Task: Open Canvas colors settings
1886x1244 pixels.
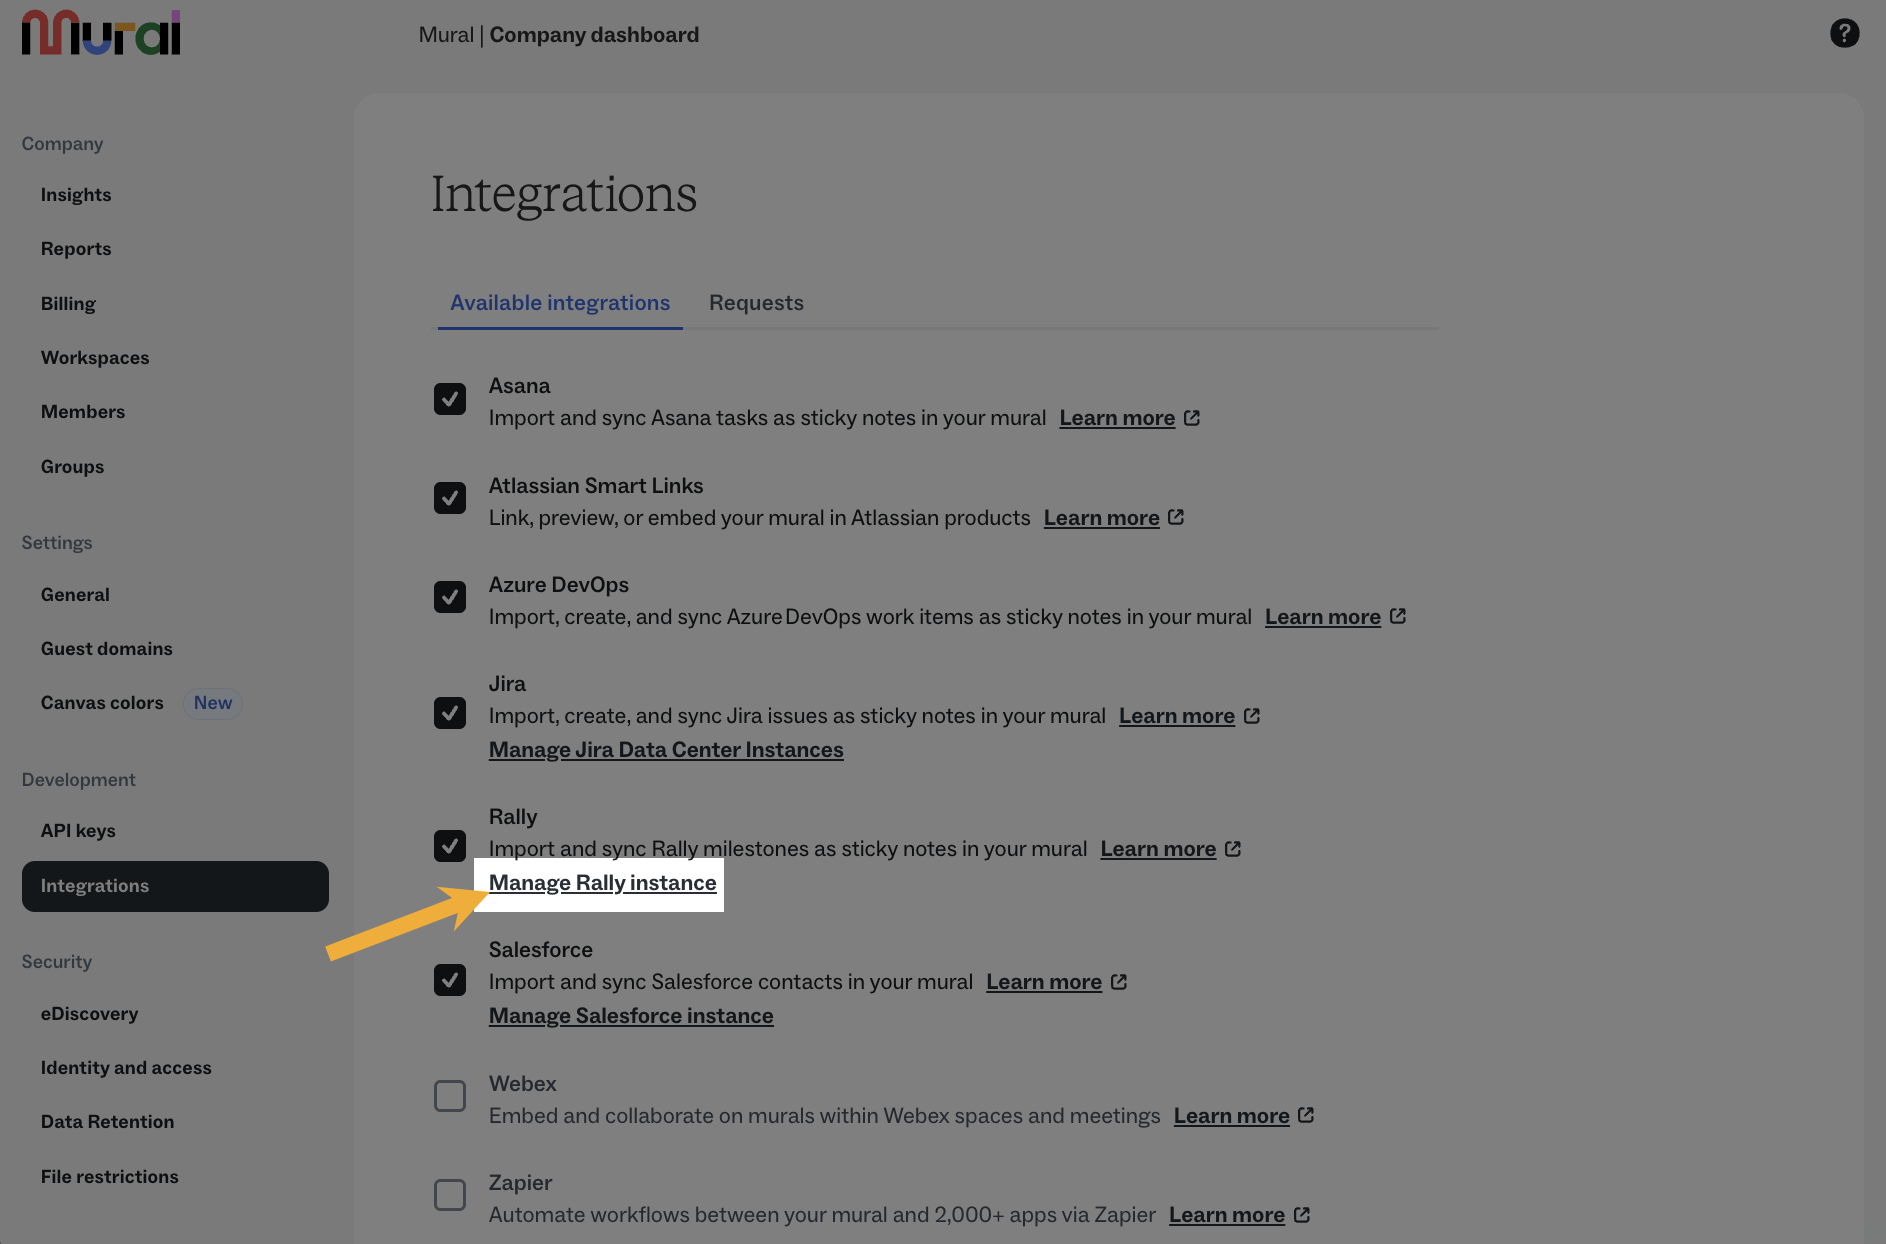Action: [102, 703]
